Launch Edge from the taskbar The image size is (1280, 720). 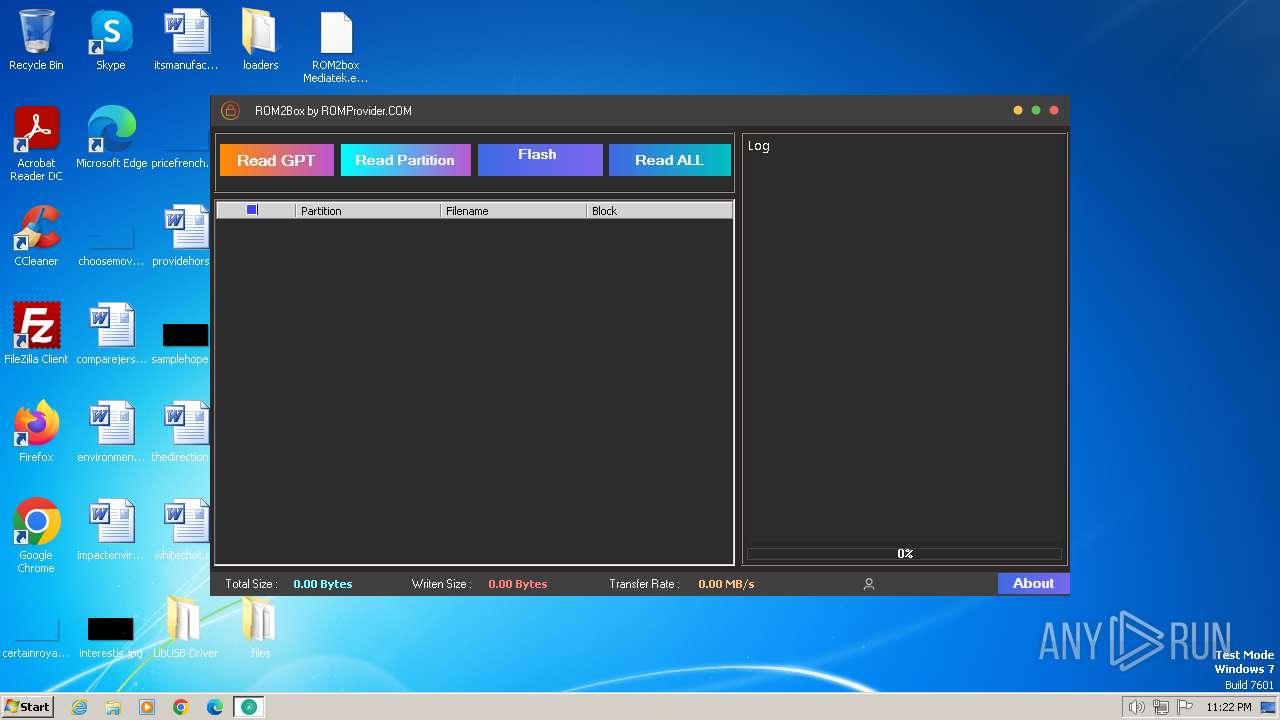point(215,707)
